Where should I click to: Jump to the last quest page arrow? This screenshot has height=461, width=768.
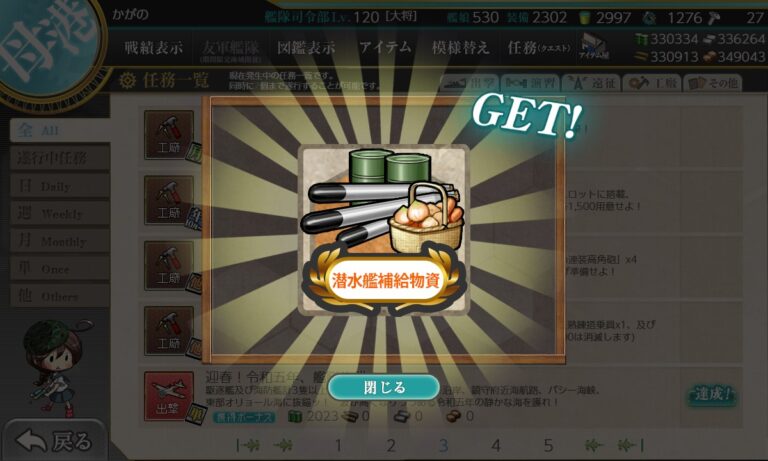point(631,445)
